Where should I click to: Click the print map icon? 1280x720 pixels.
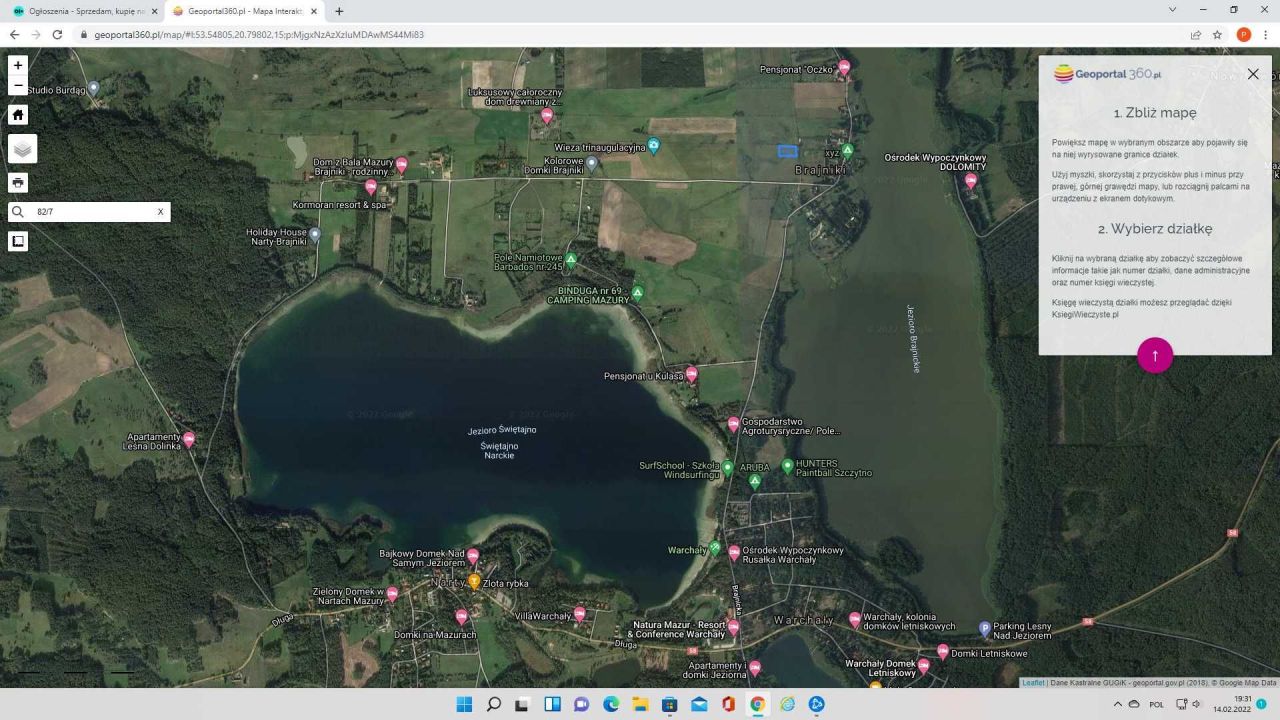click(x=17, y=182)
